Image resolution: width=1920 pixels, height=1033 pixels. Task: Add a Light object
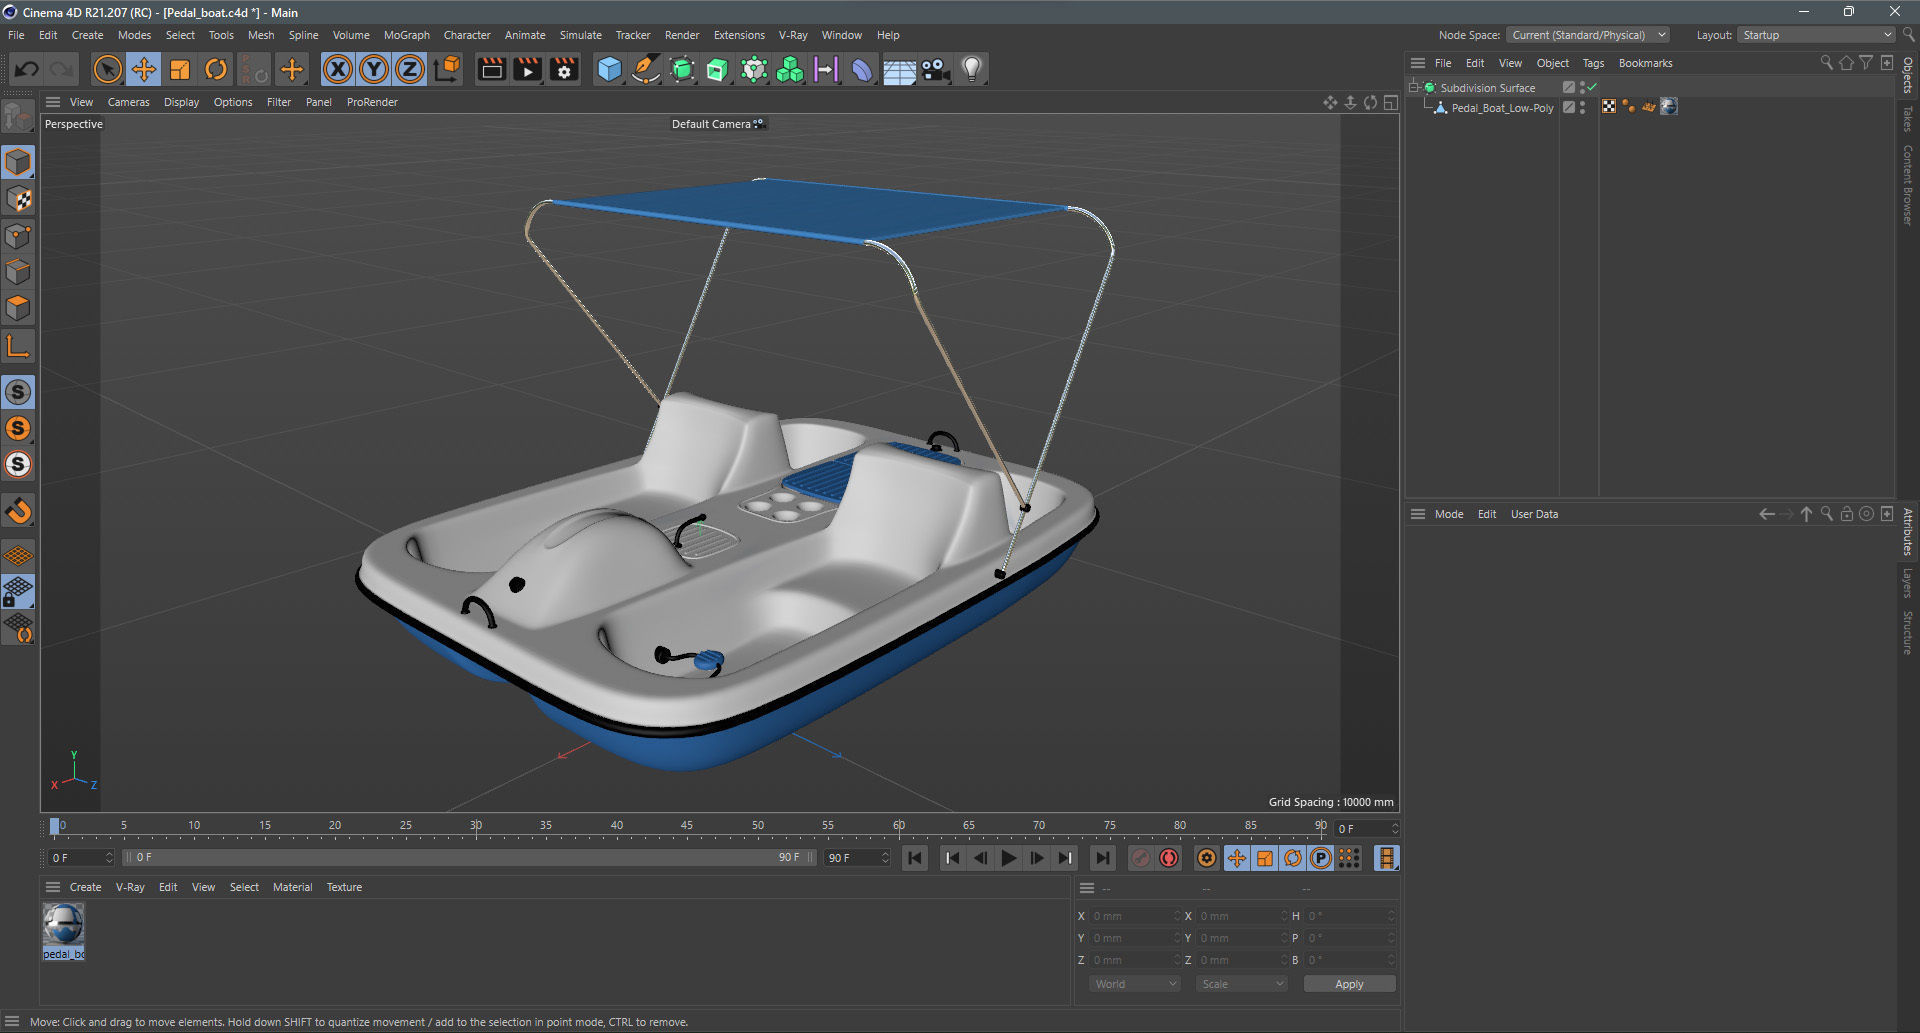971,69
